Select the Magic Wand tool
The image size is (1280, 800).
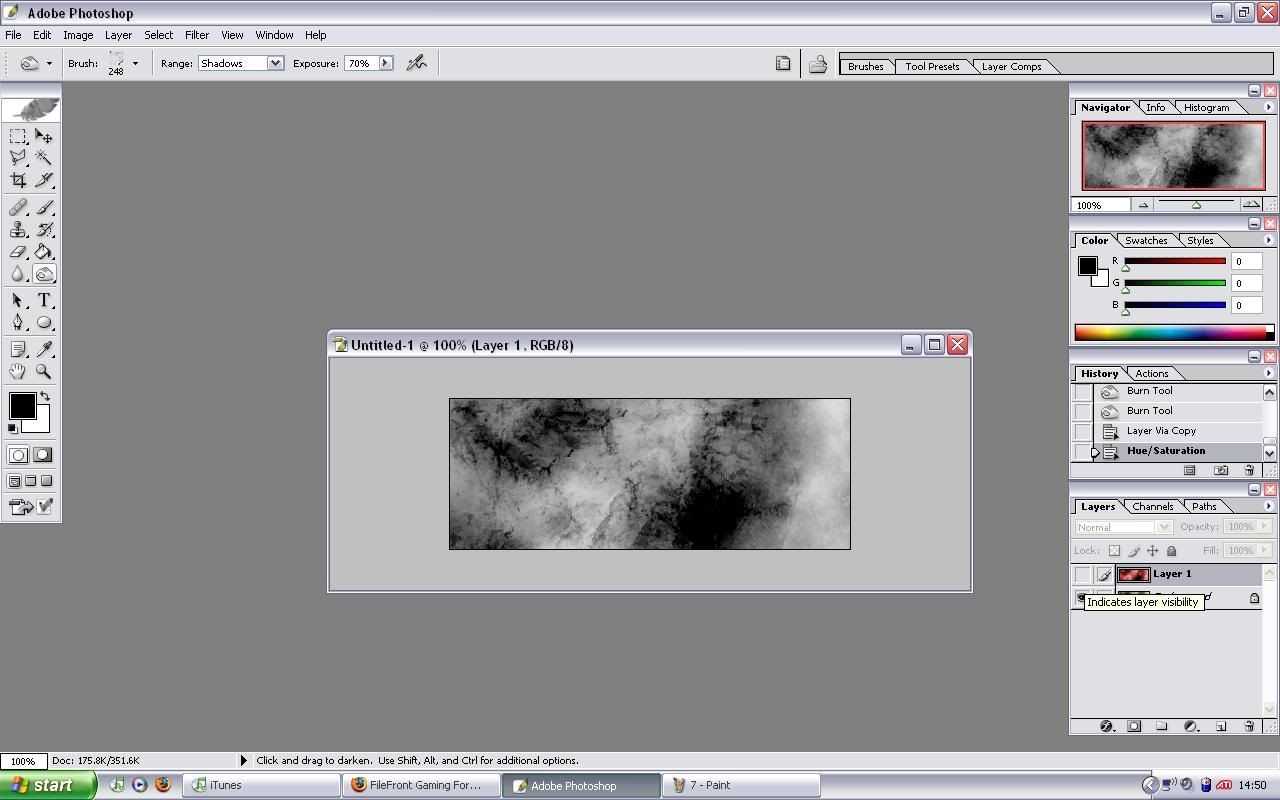[44, 158]
